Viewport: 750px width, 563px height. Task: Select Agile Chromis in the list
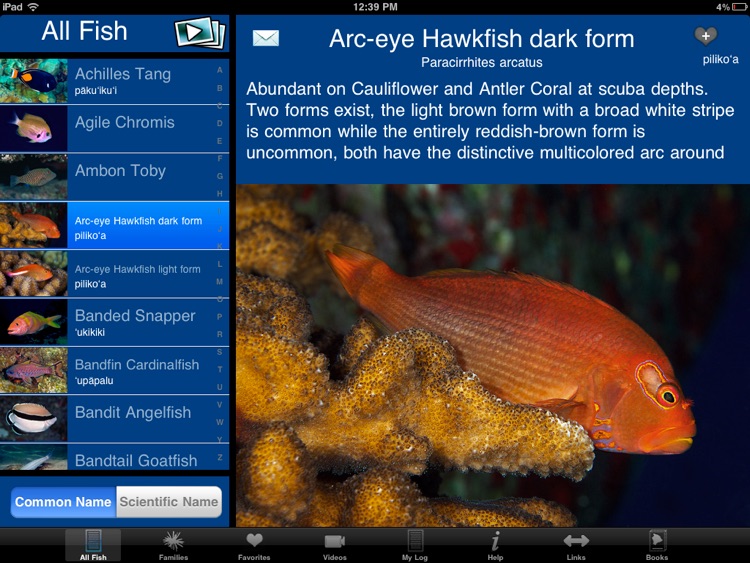[x=114, y=129]
